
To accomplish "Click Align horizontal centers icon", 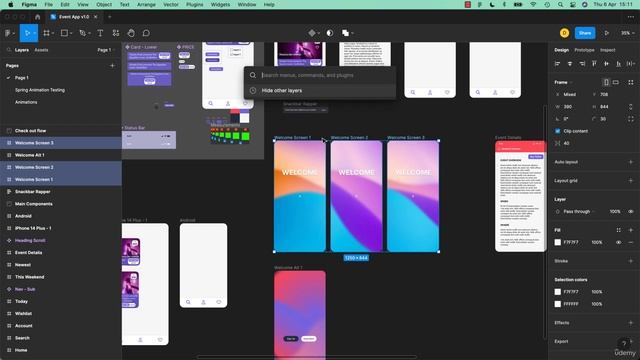I will click(x=570, y=64).
